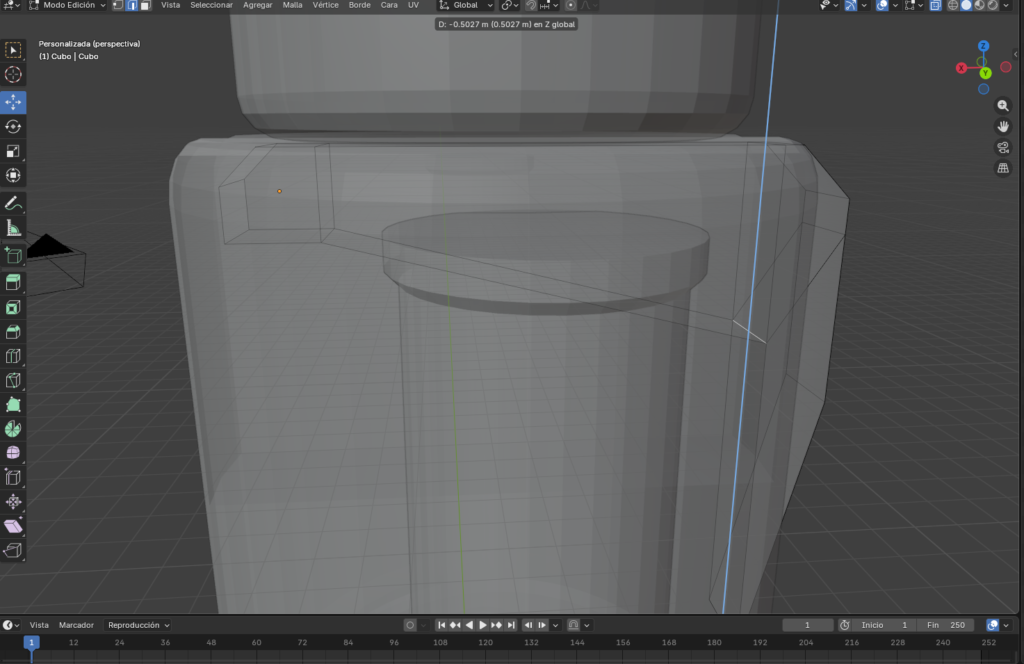Select the Inset Faces tool

click(13, 308)
